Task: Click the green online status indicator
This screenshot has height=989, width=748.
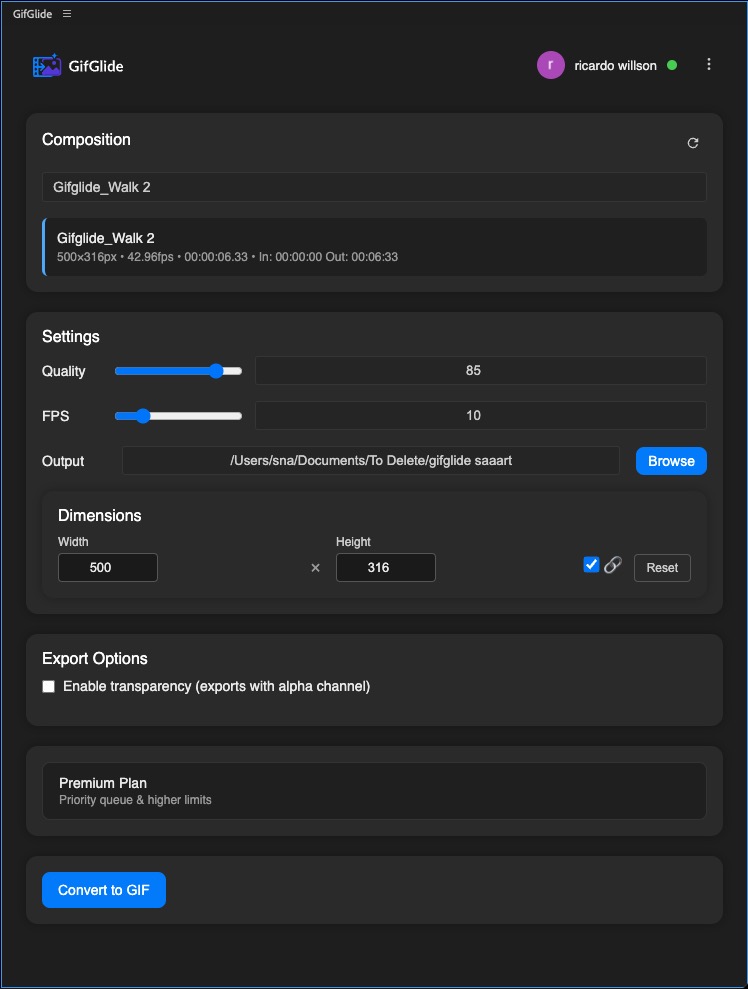Action: [x=673, y=64]
